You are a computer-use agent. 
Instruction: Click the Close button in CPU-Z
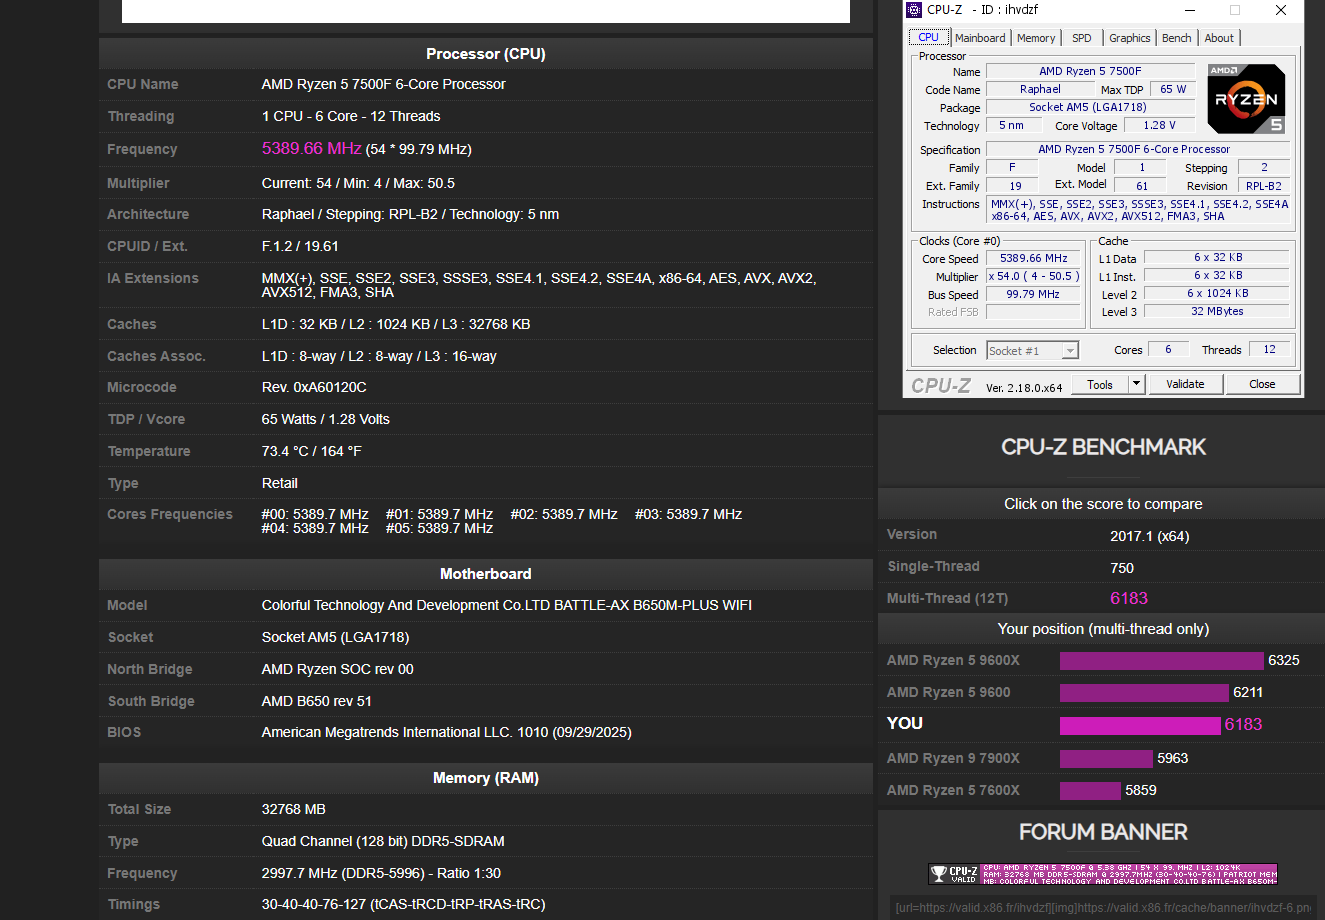tap(1262, 384)
